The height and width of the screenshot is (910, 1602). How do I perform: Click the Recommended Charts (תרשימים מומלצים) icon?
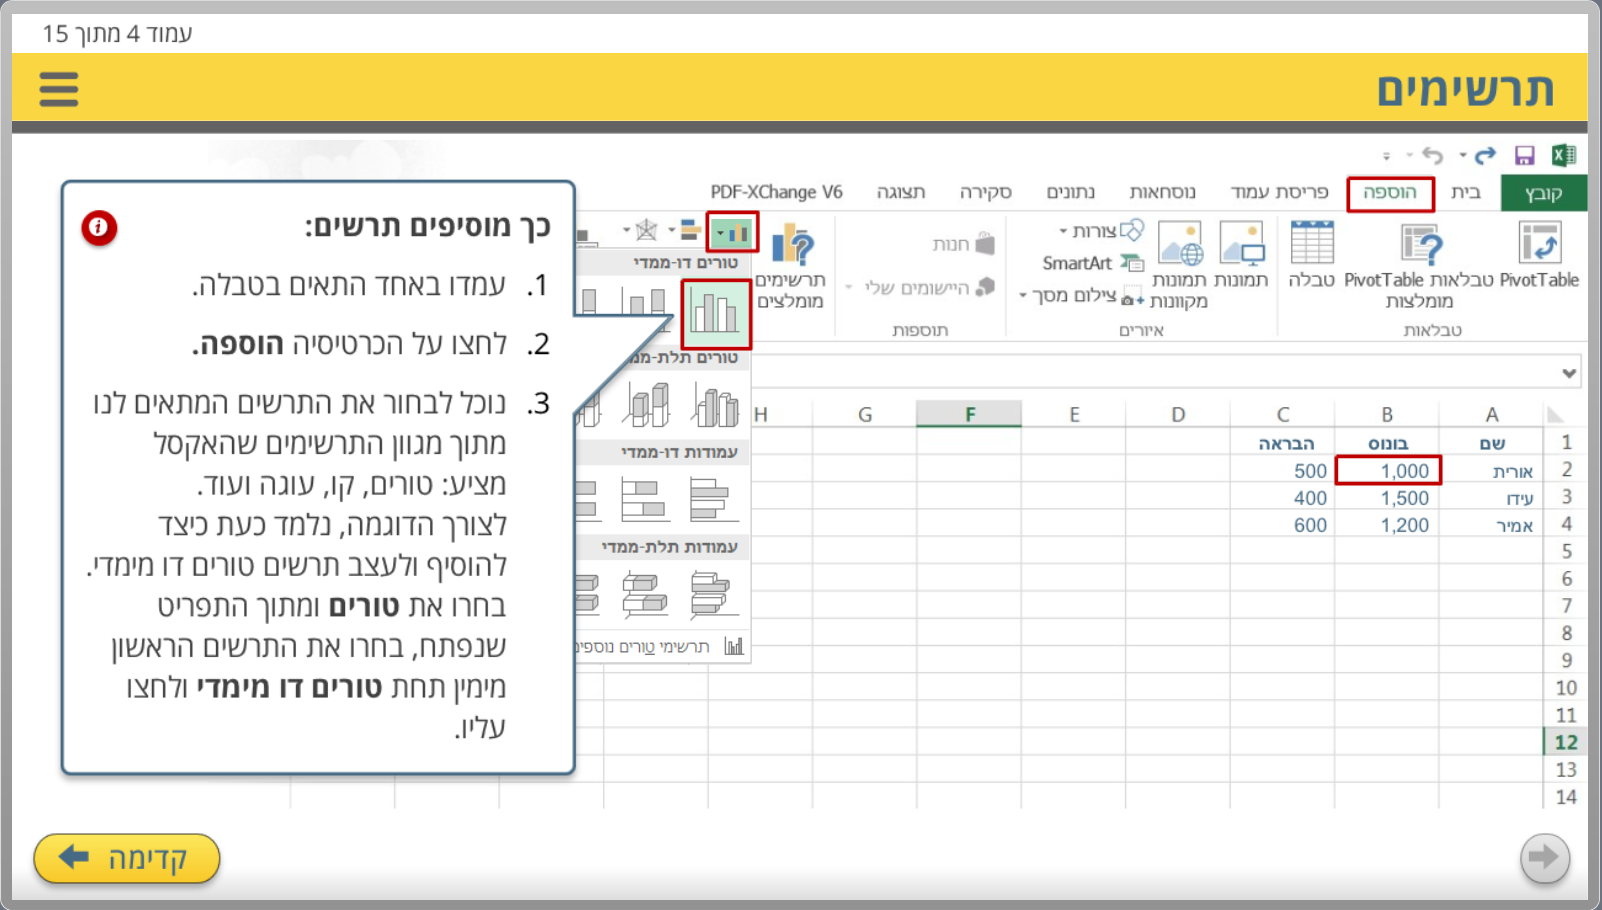[x=791, y=246]
